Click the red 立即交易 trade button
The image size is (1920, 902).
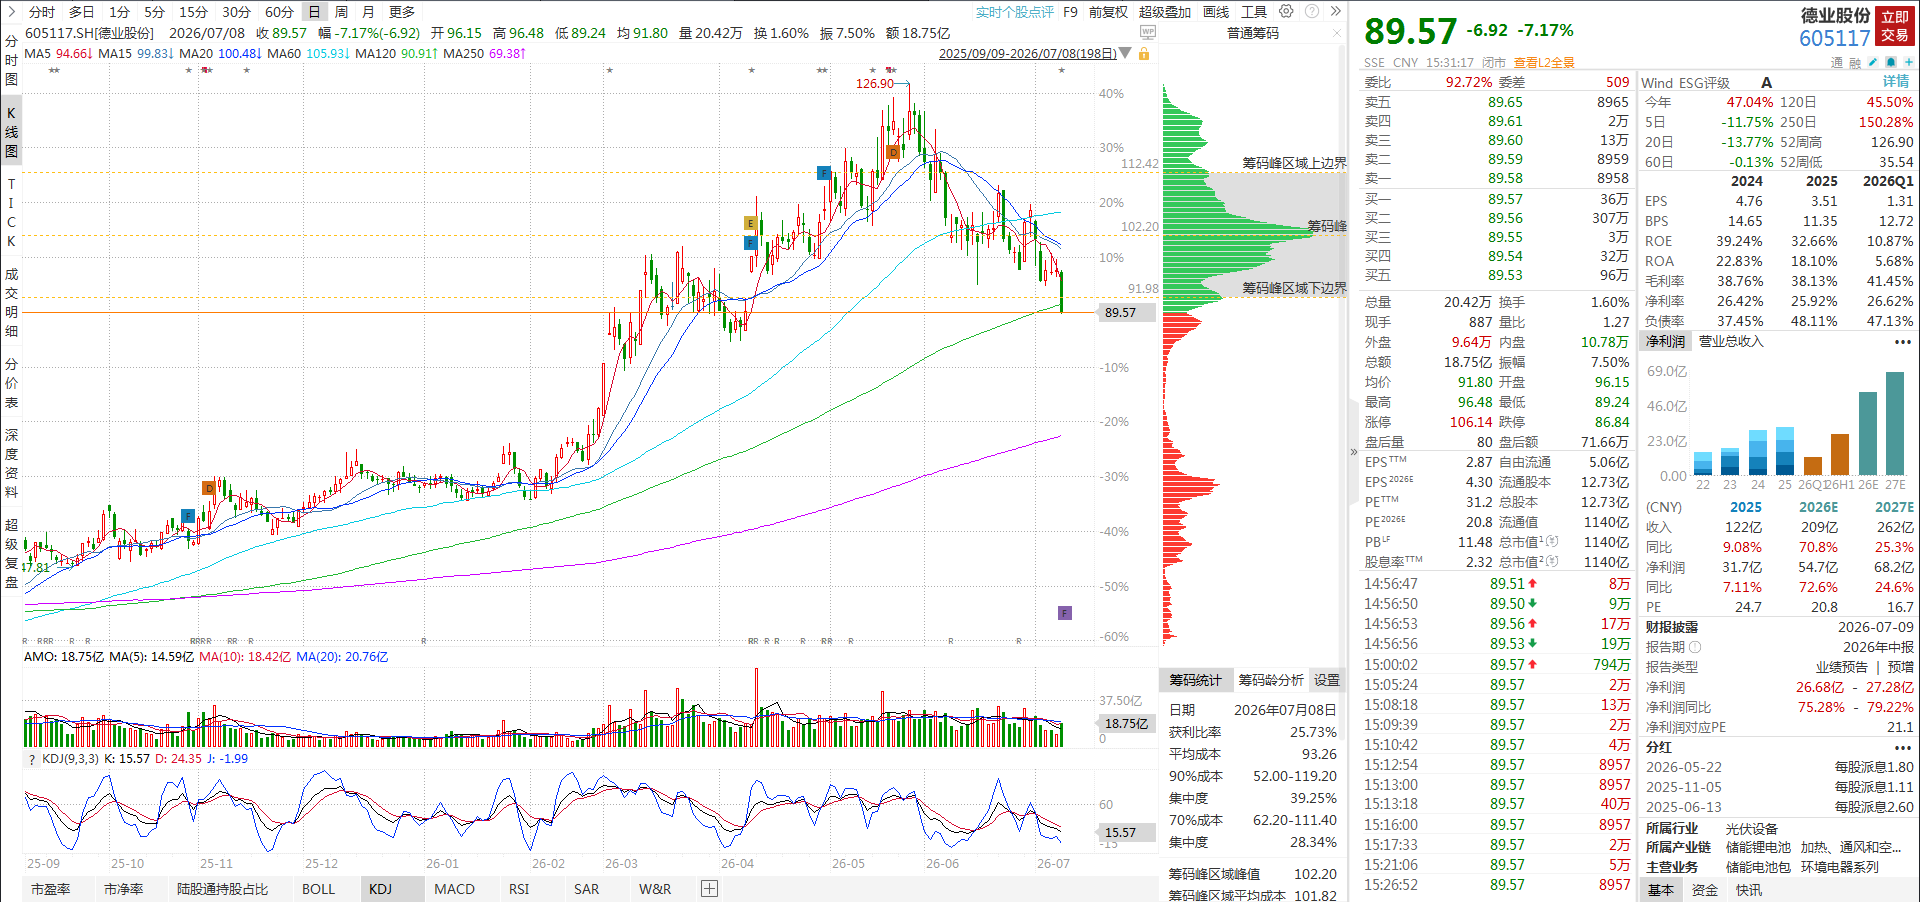pos(1895,26)
